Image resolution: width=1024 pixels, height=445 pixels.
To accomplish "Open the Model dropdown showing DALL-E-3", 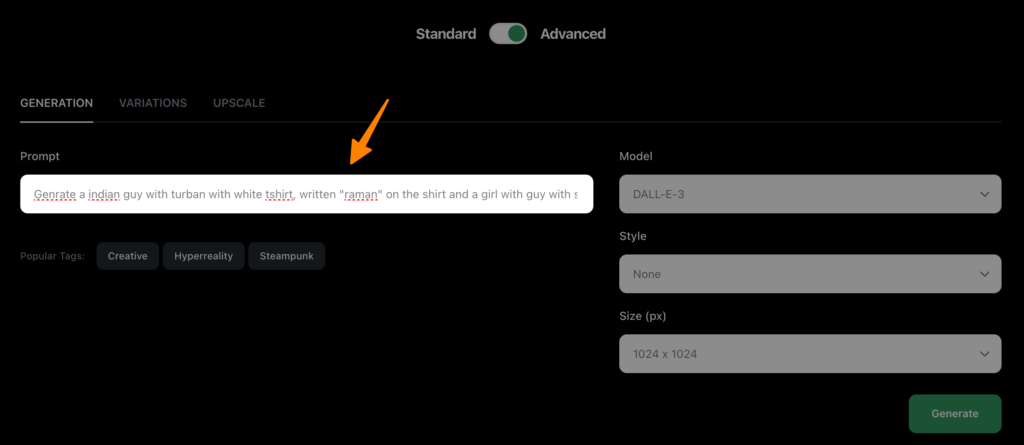I will 800,194.
